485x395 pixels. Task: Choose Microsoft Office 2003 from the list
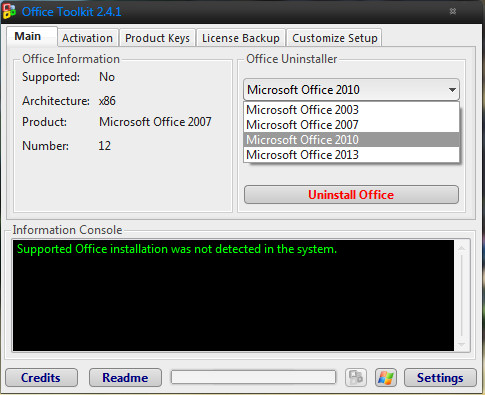click(351, 110)
